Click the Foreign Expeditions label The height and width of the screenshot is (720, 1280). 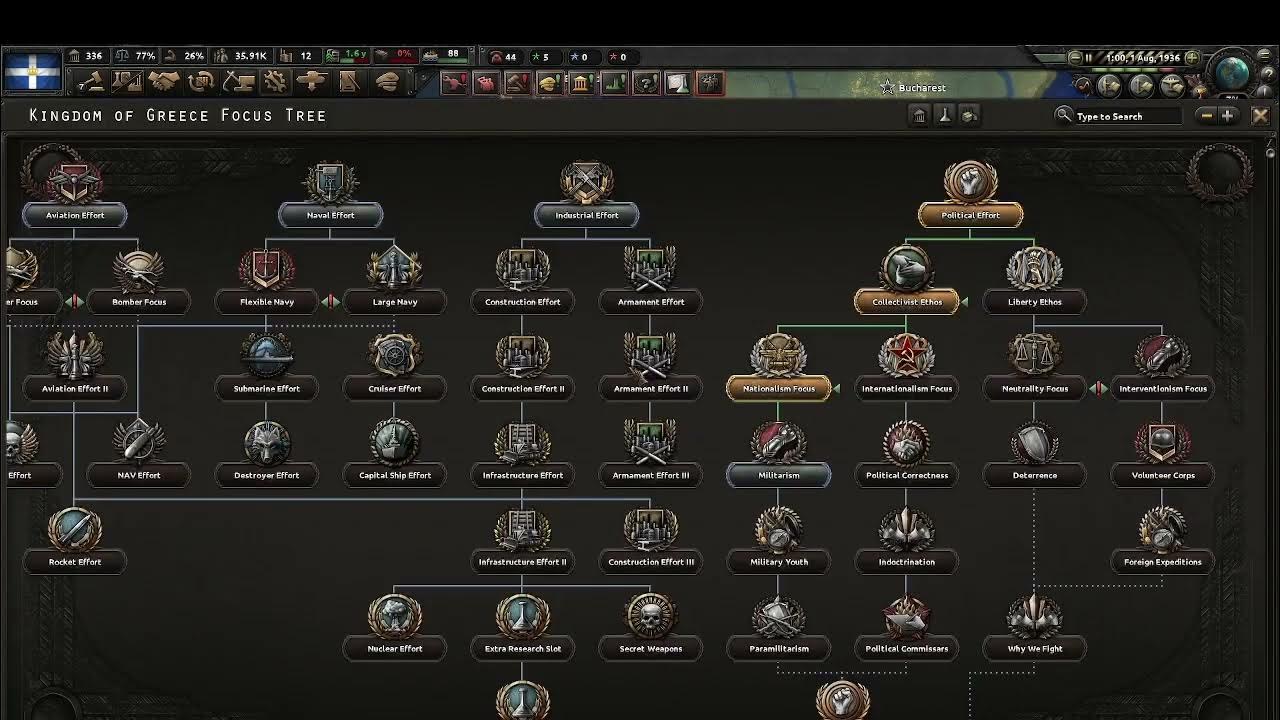coord(1162,562)
